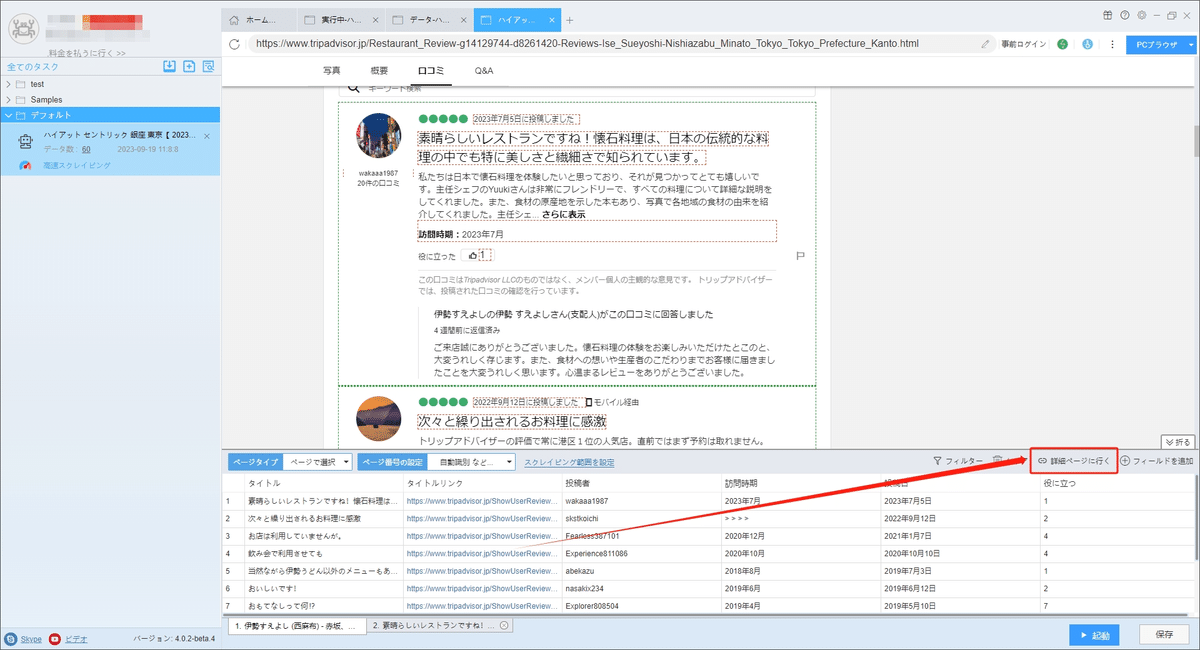This screenshot has height=650, width=1200.
Task: Add a new browser tab with plus
Action: tap(570, 19)
